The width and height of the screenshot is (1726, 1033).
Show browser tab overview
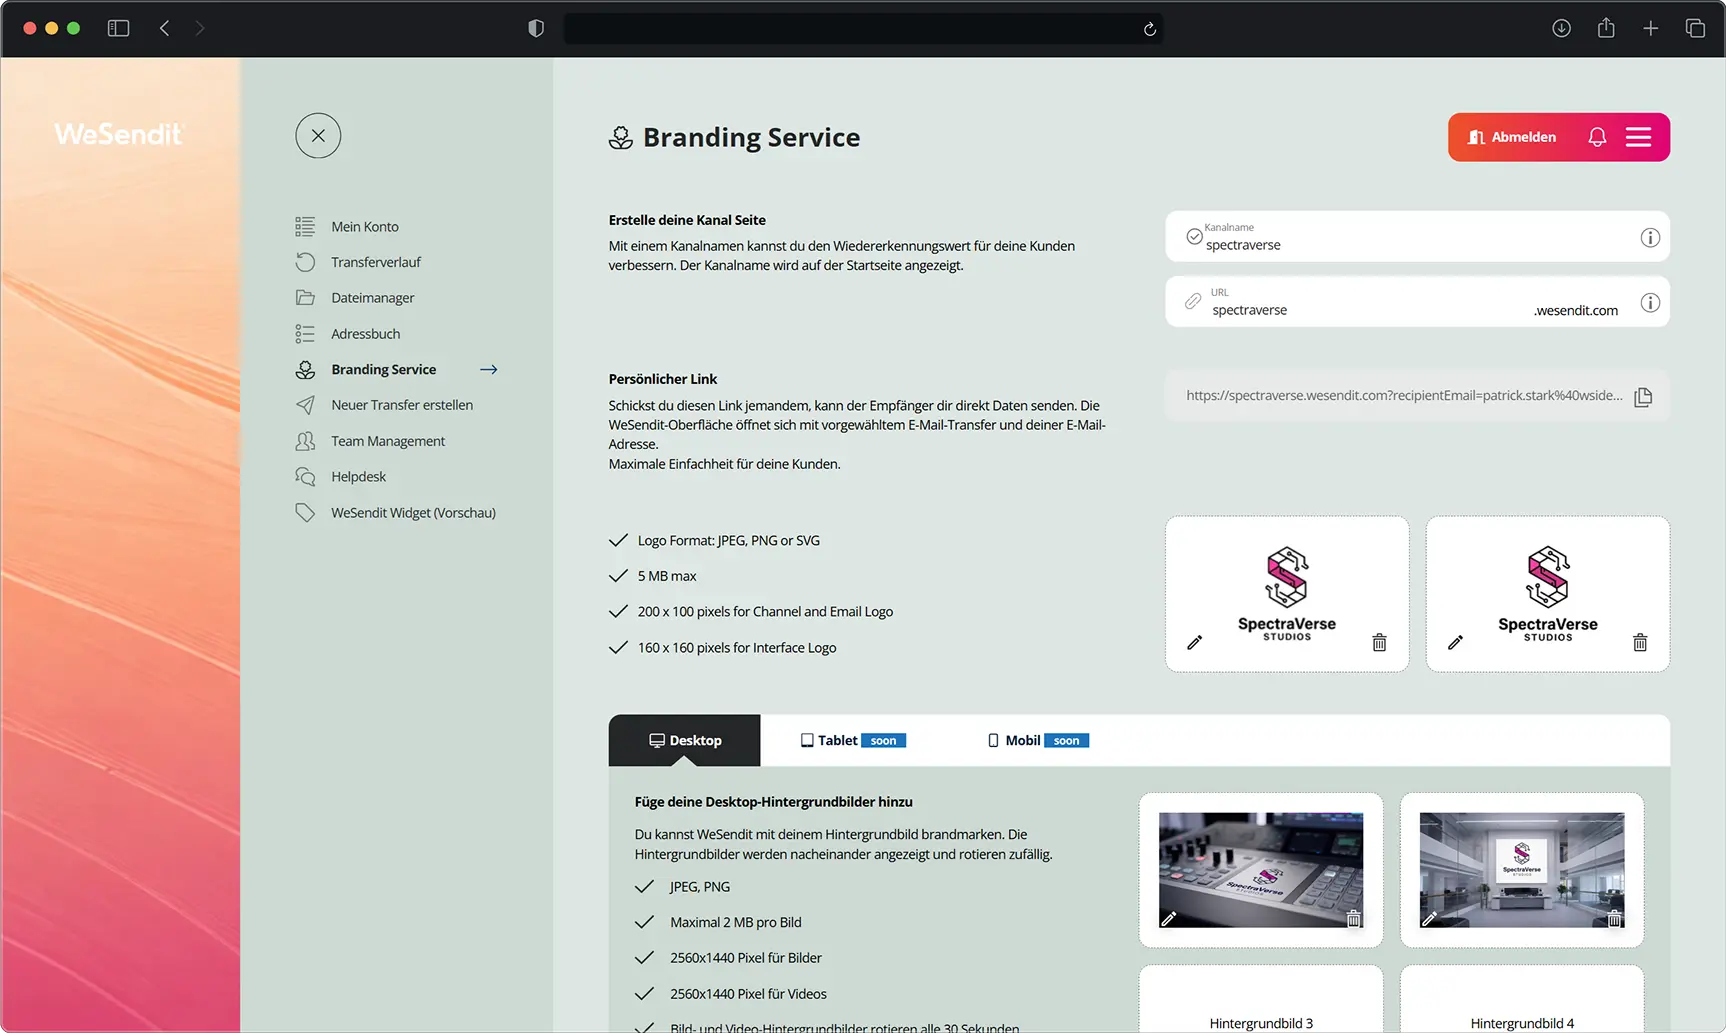pos(1695,29)
